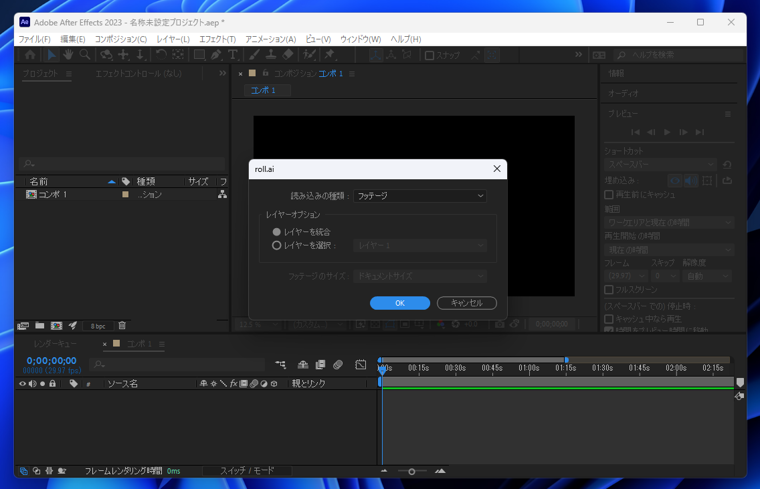Open the Effect menu
The width and height of the screenshot is (760, 489).
218,39
